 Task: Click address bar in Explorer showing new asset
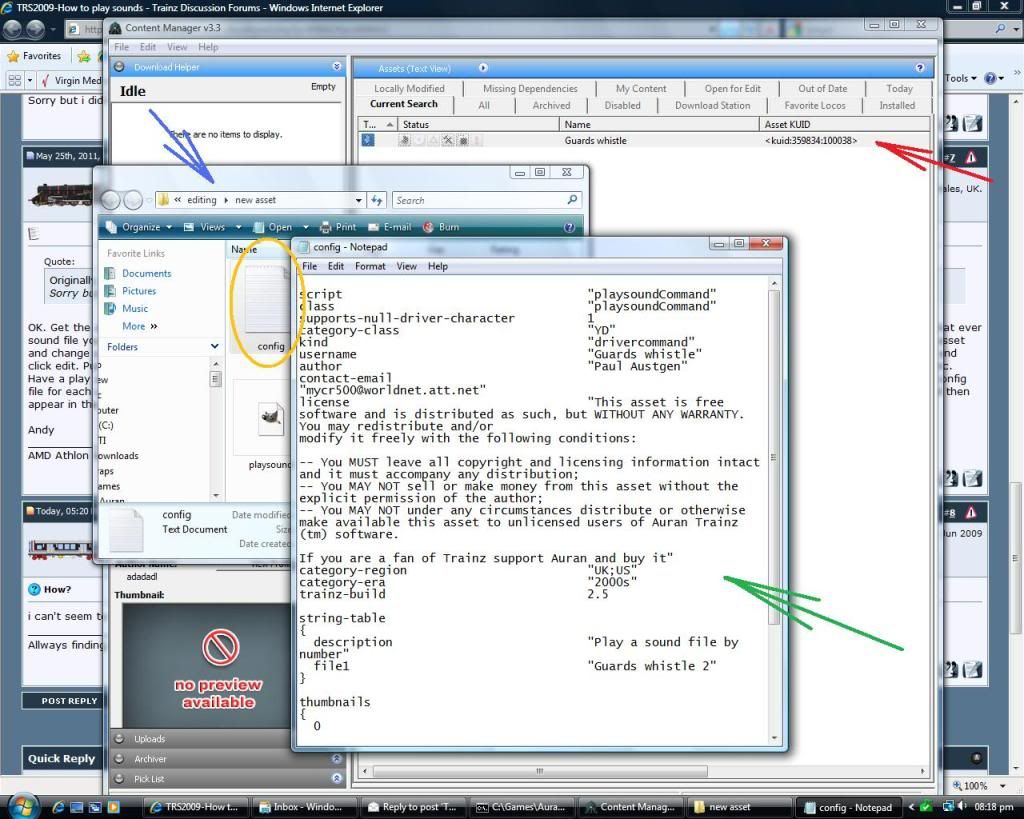click(x=261, y=201)
